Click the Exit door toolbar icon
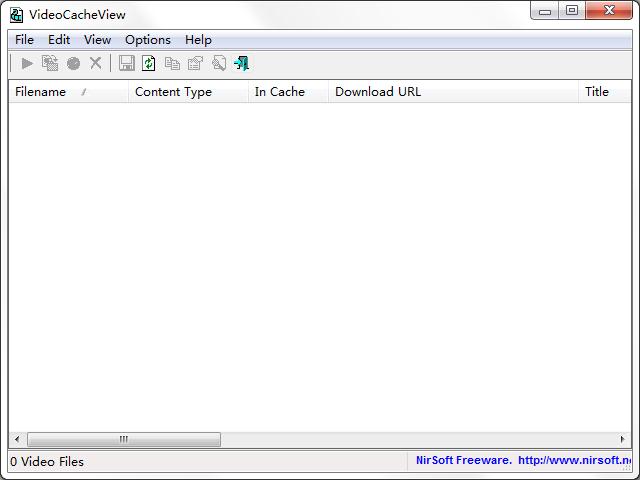The width and height of the screenshot is (640, 480). coord(241,64)
